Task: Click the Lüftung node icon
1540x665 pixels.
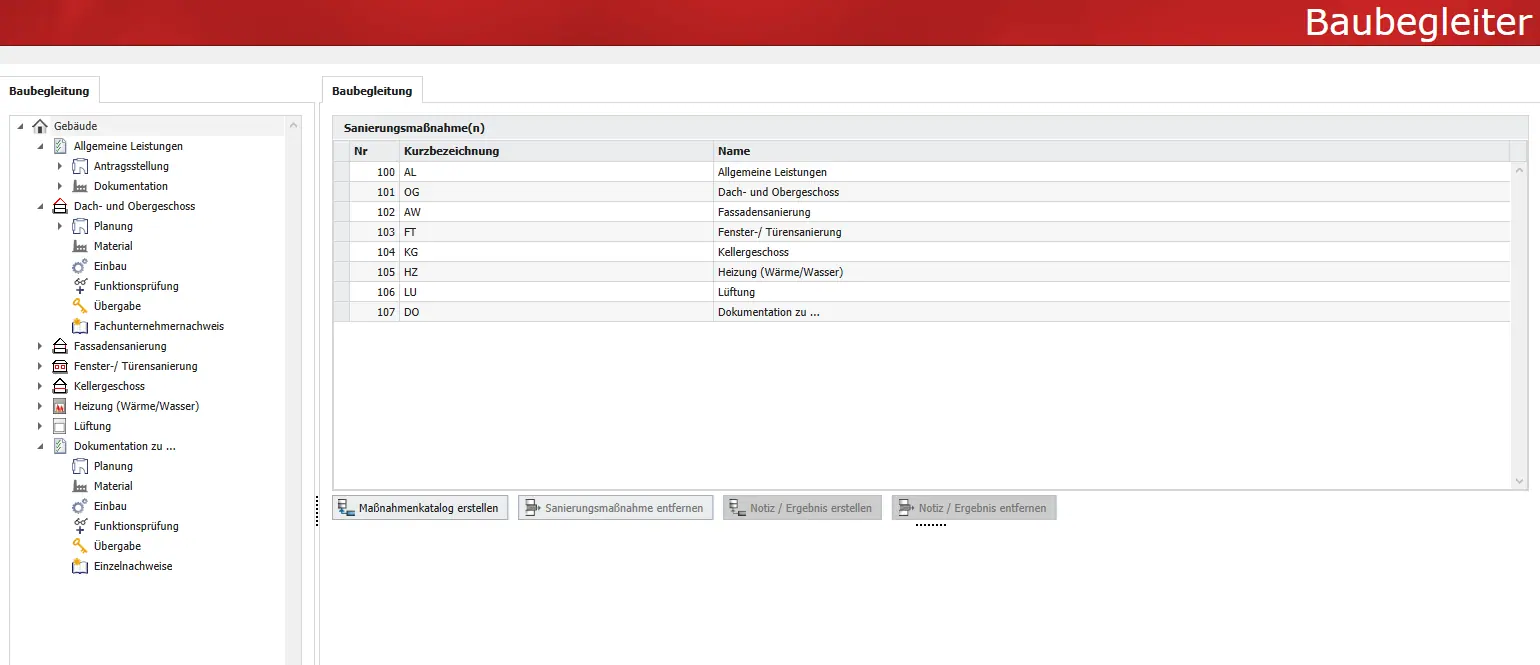Action: pos(59,426)
